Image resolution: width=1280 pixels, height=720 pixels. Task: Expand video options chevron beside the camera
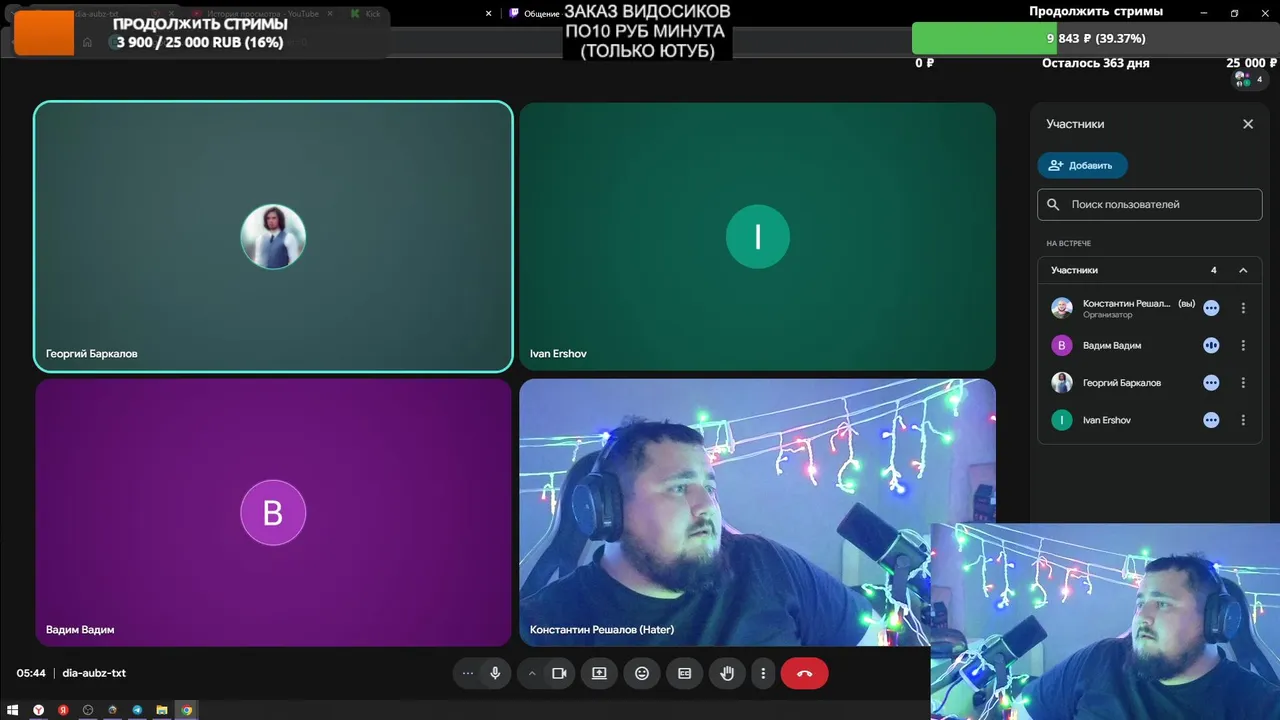point(532,674)
